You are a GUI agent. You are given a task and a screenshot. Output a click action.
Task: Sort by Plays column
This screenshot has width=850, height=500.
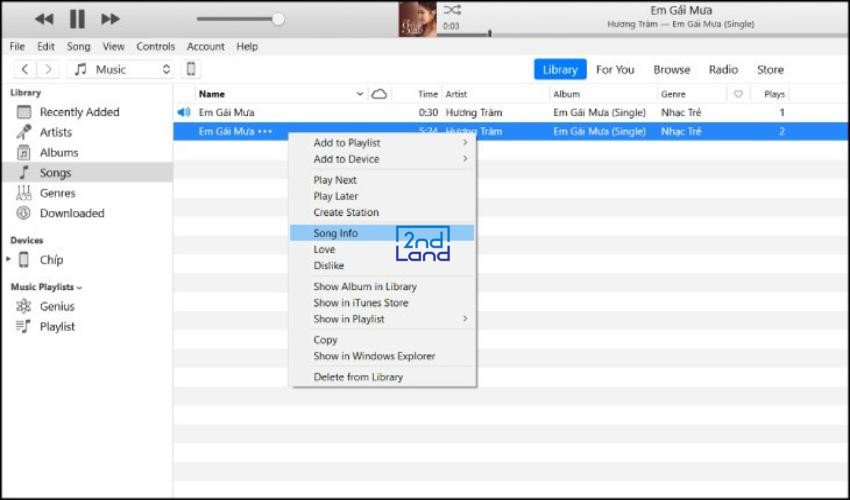point(774,94)
